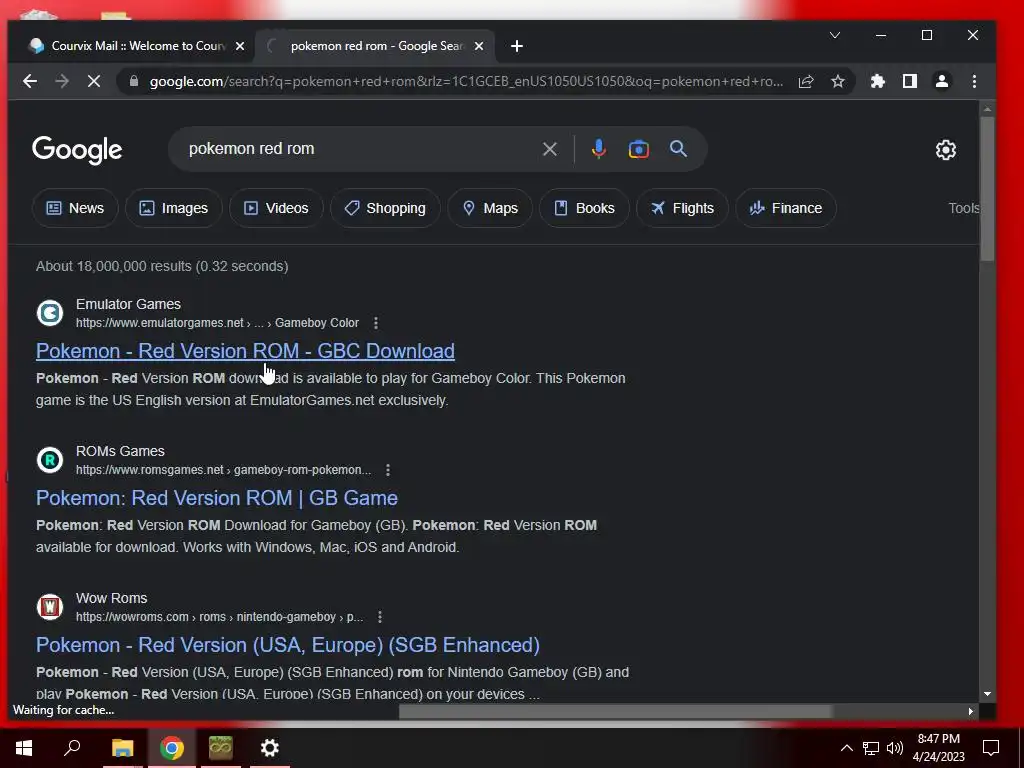
Task: Click the romsgames.net URL breadcrumb
Action: [x=223, y=470]
